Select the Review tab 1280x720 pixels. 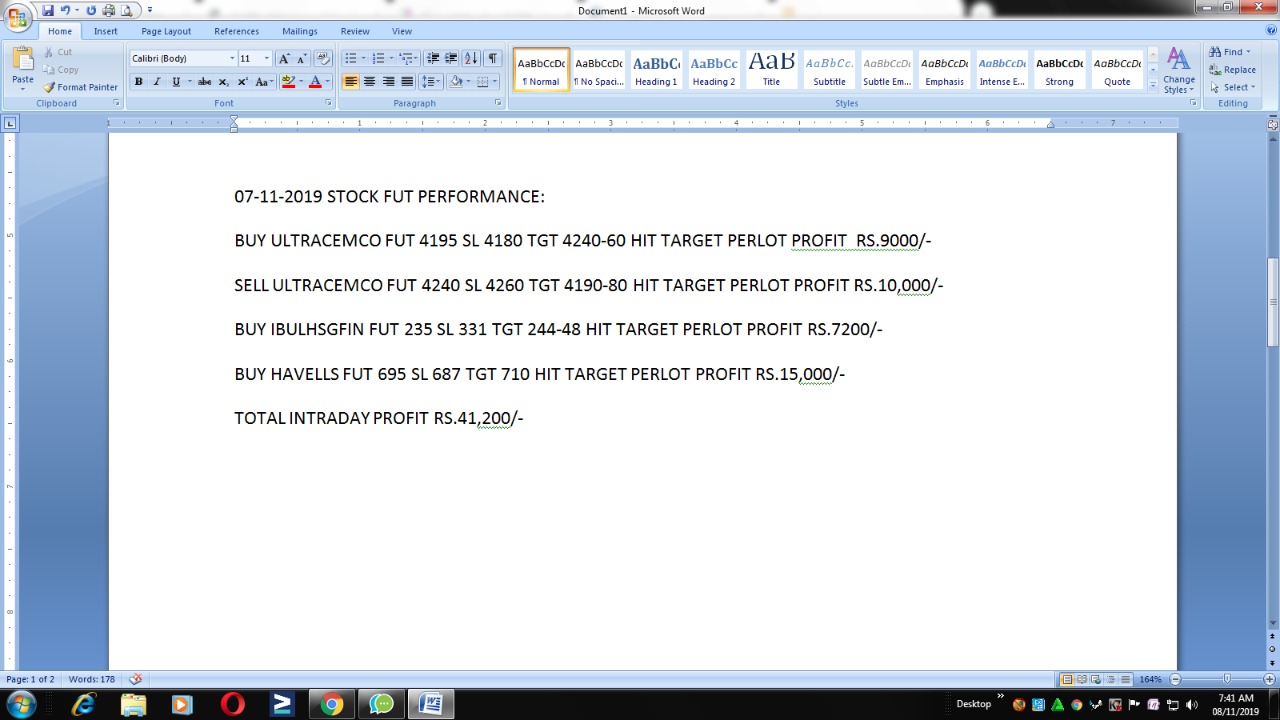click(x=355, y=31)
